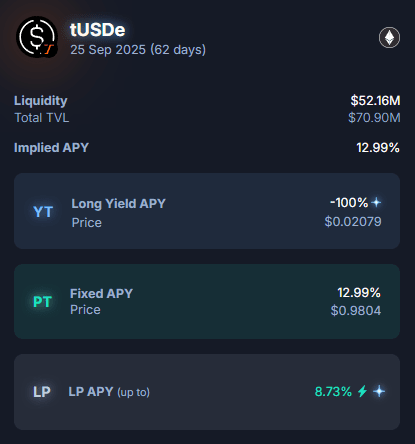Click the $70.90M Total TVL value
Viewport: 415px width, 444px height.
pyautogui.click(x=374, y=118)
